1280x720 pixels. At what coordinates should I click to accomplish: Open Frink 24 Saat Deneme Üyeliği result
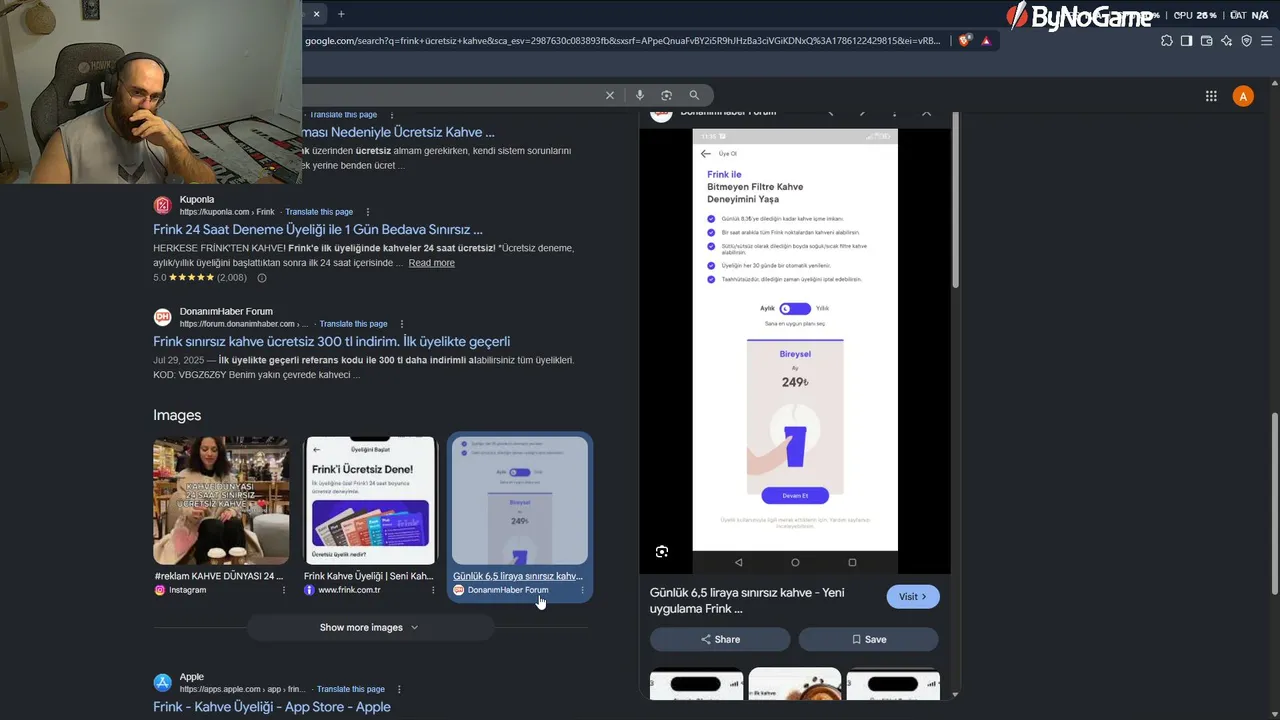click(x=318, y=229)
